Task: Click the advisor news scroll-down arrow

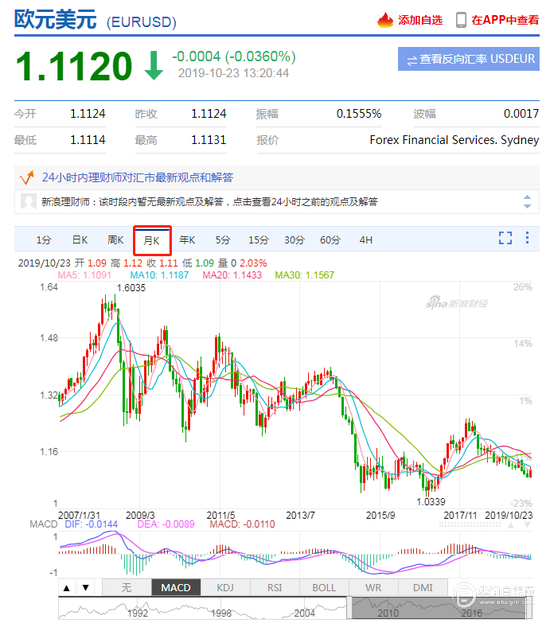Action: [527, 206]
